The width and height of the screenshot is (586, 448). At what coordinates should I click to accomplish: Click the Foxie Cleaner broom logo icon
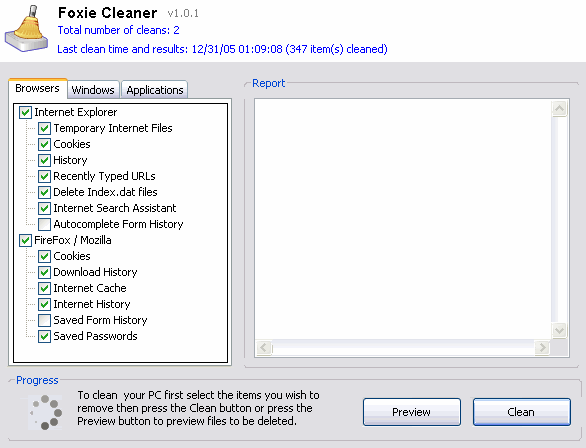(x=26, y=28)
